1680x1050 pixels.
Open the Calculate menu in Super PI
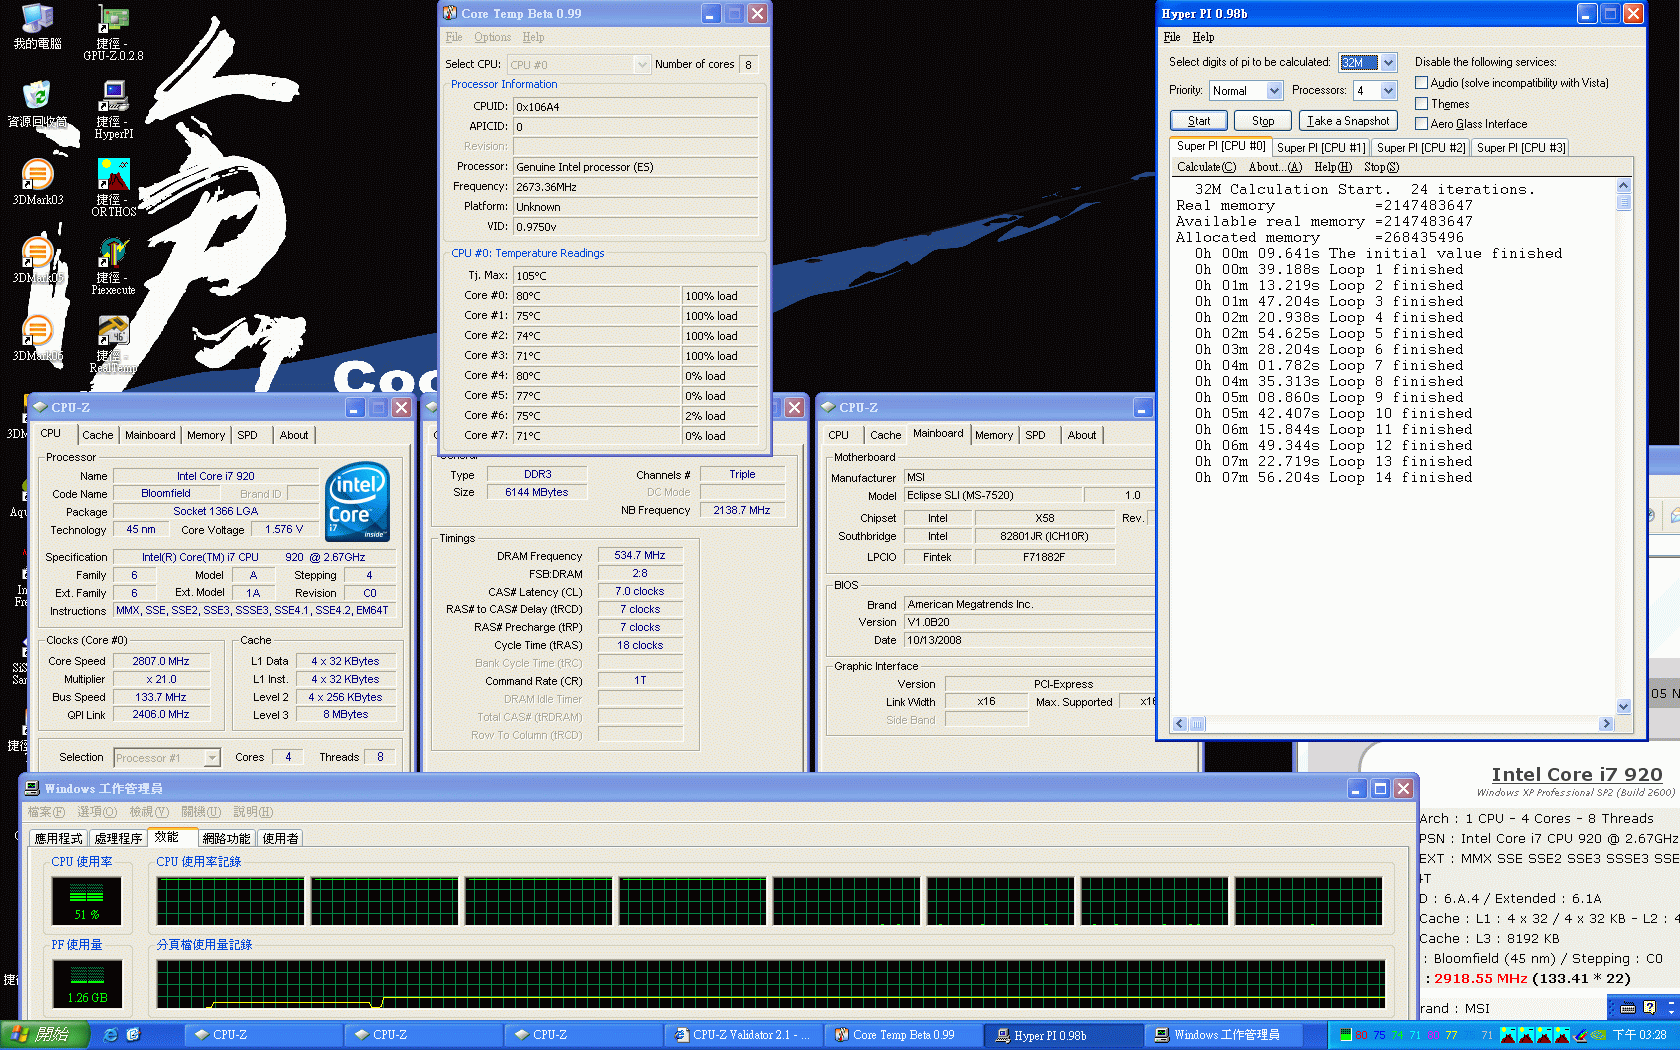click(x=1206, y=167)
